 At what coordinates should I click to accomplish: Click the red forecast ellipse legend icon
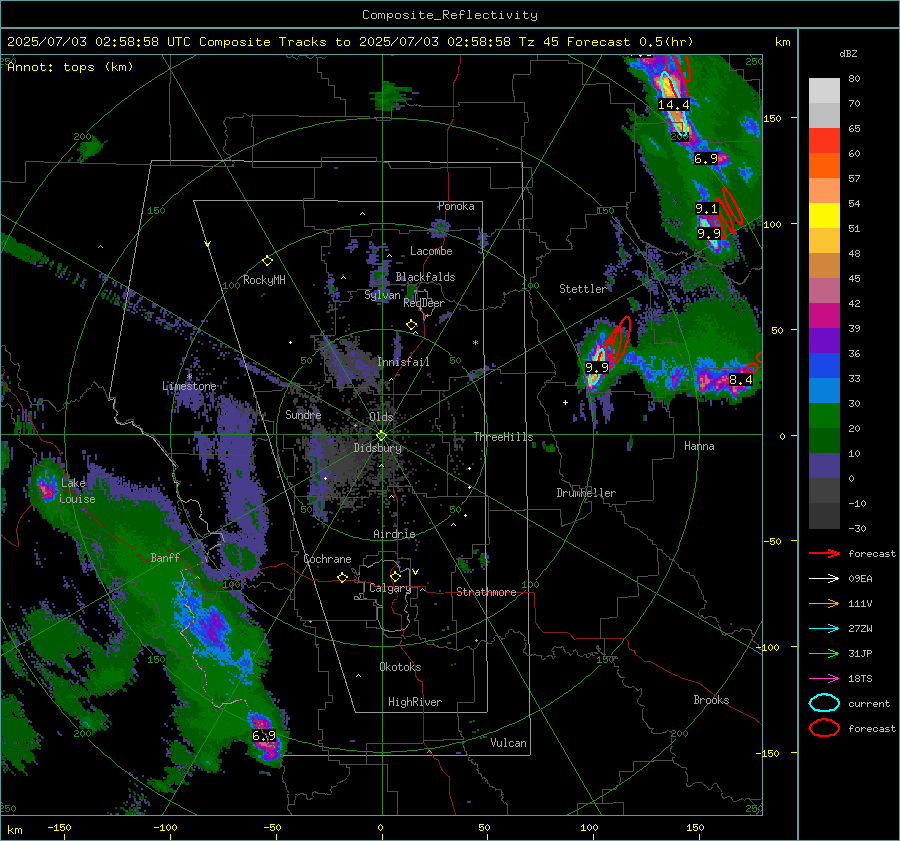click(824, 728)
